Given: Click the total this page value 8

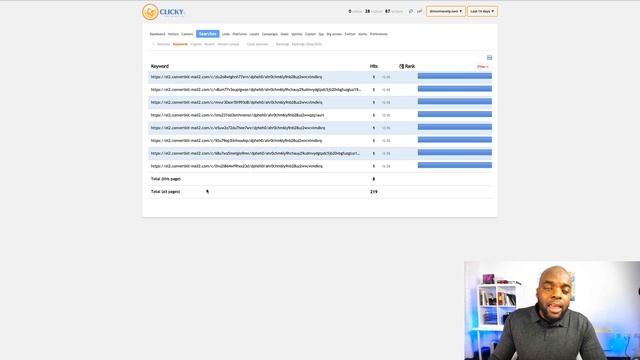Looking at the screenshot, I should click(373, 179).
